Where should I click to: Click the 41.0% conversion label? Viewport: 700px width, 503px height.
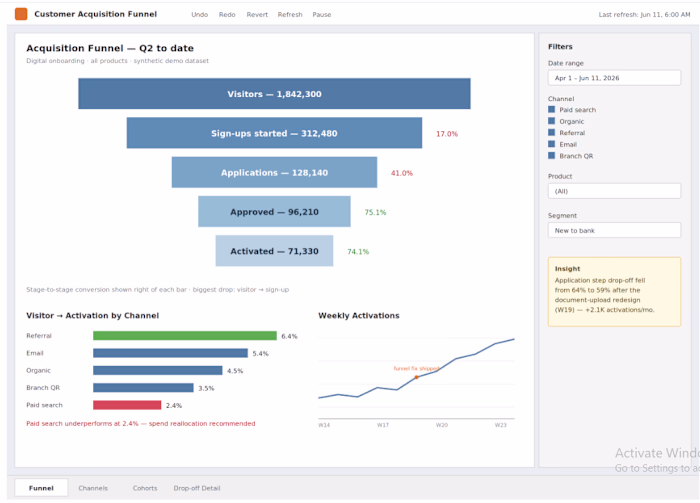pyautogui.click(x=402, y=173)
